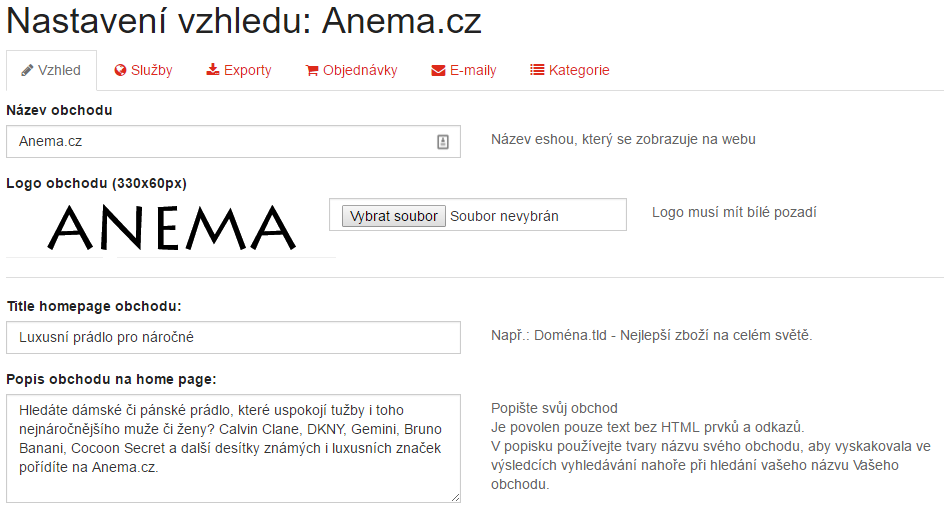The image size is (944, 515).
Task: Click the ANEMA logo image
Action: [172, 228]
